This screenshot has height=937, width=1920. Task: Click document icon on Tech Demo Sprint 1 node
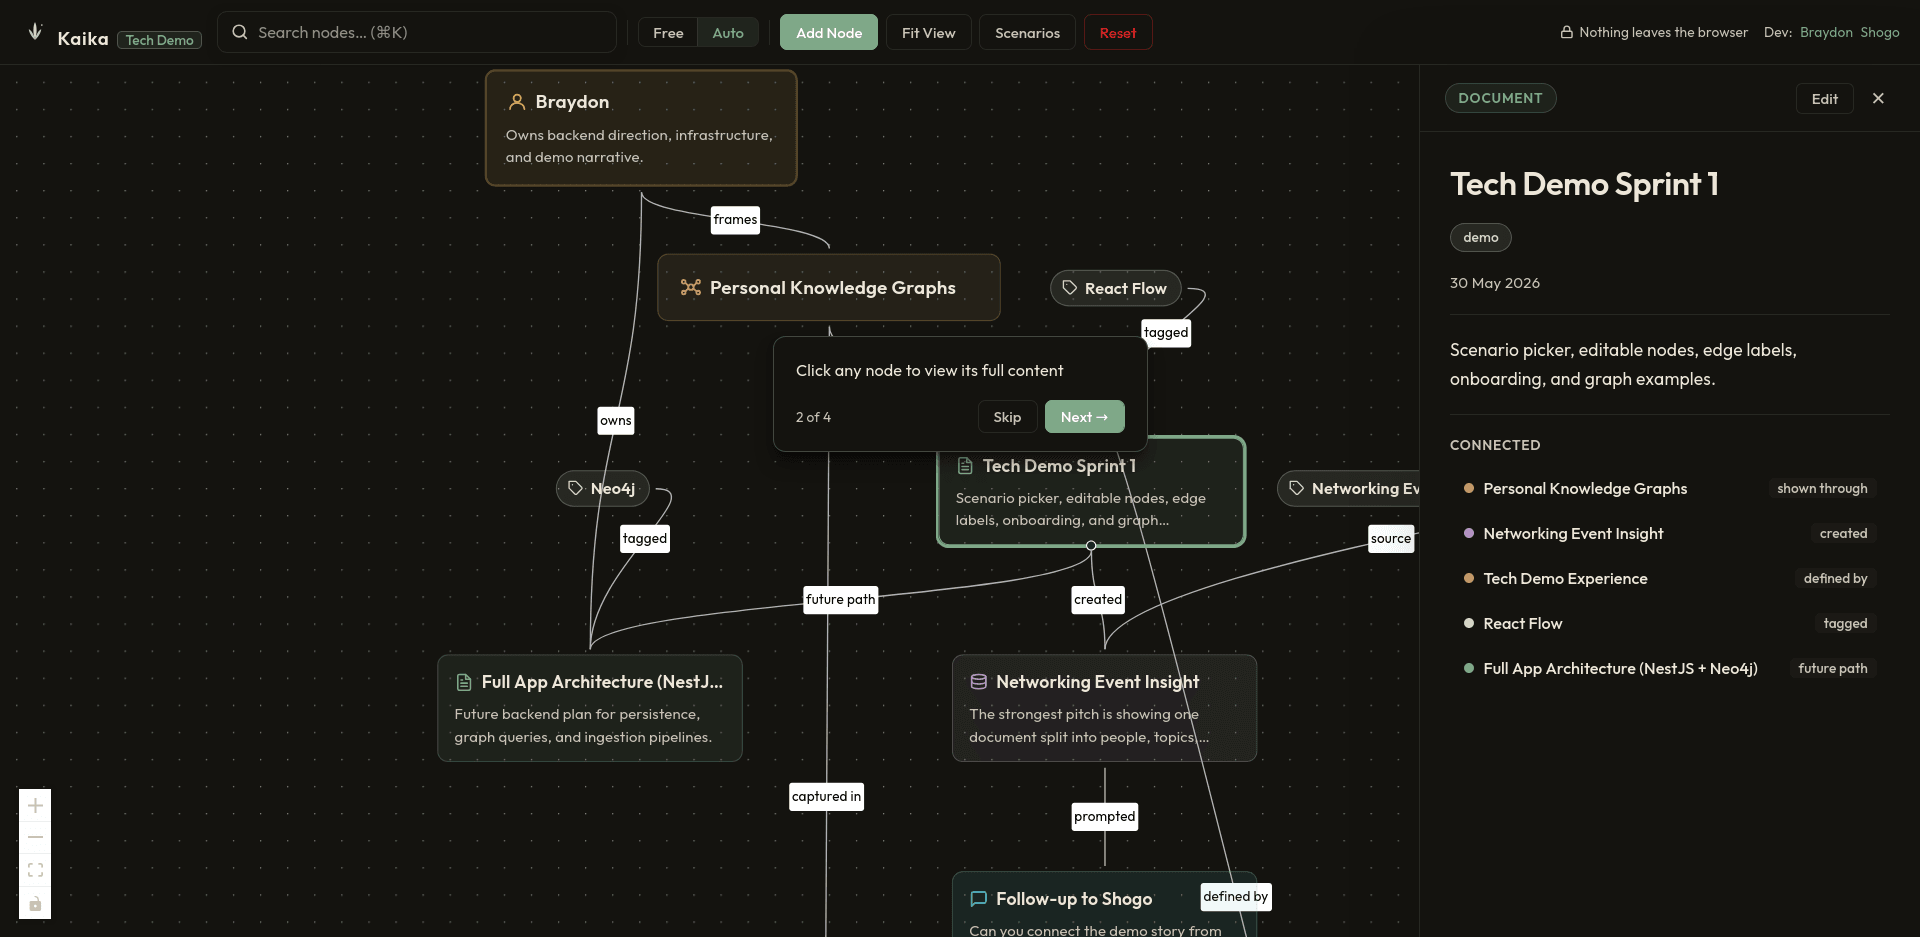coord(965,466)
